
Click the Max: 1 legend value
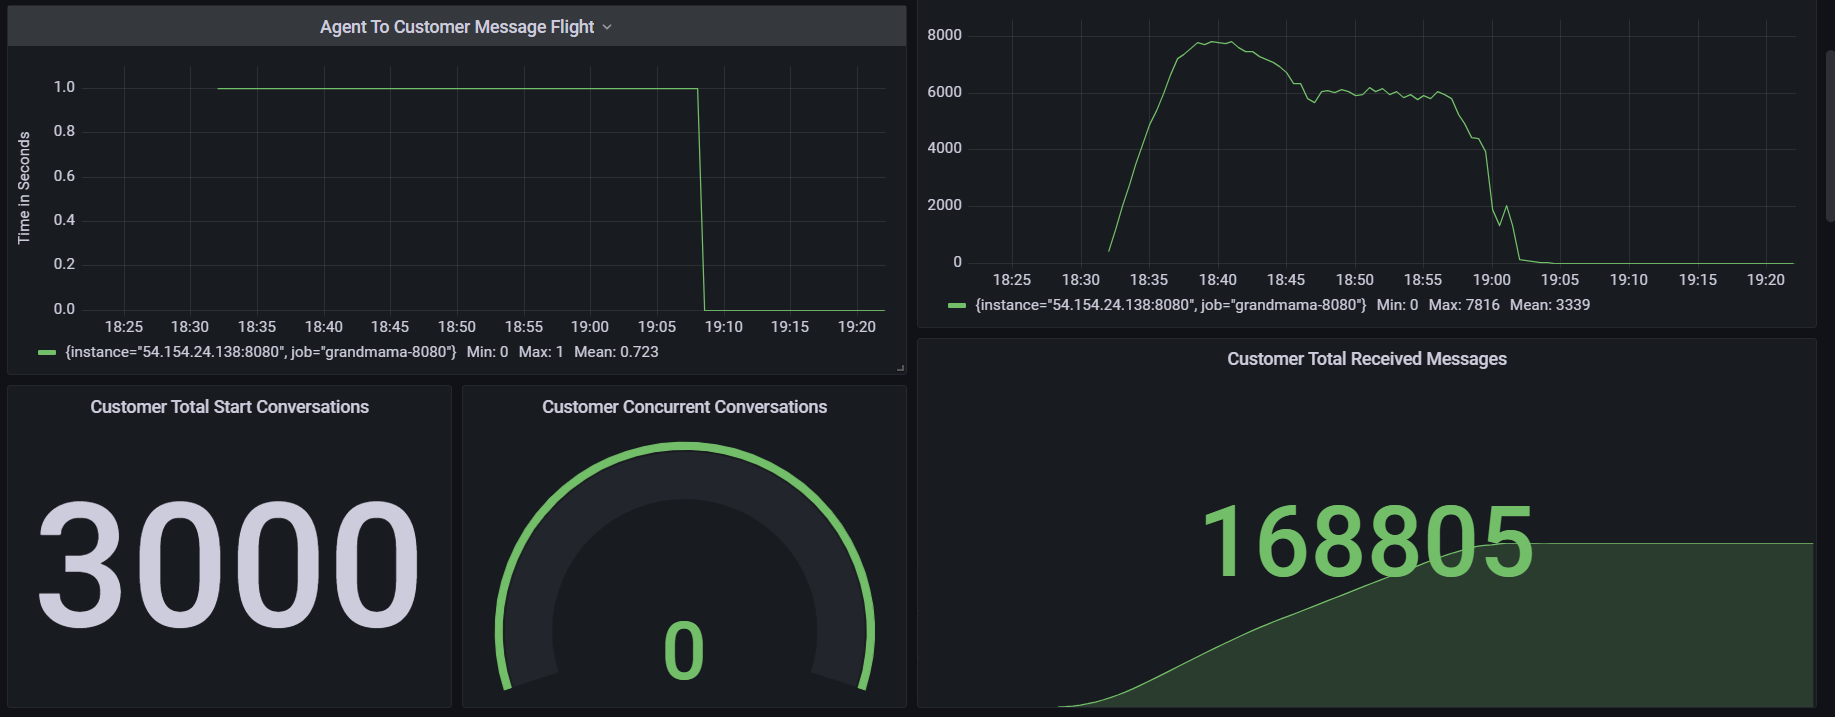coord(541,352)
